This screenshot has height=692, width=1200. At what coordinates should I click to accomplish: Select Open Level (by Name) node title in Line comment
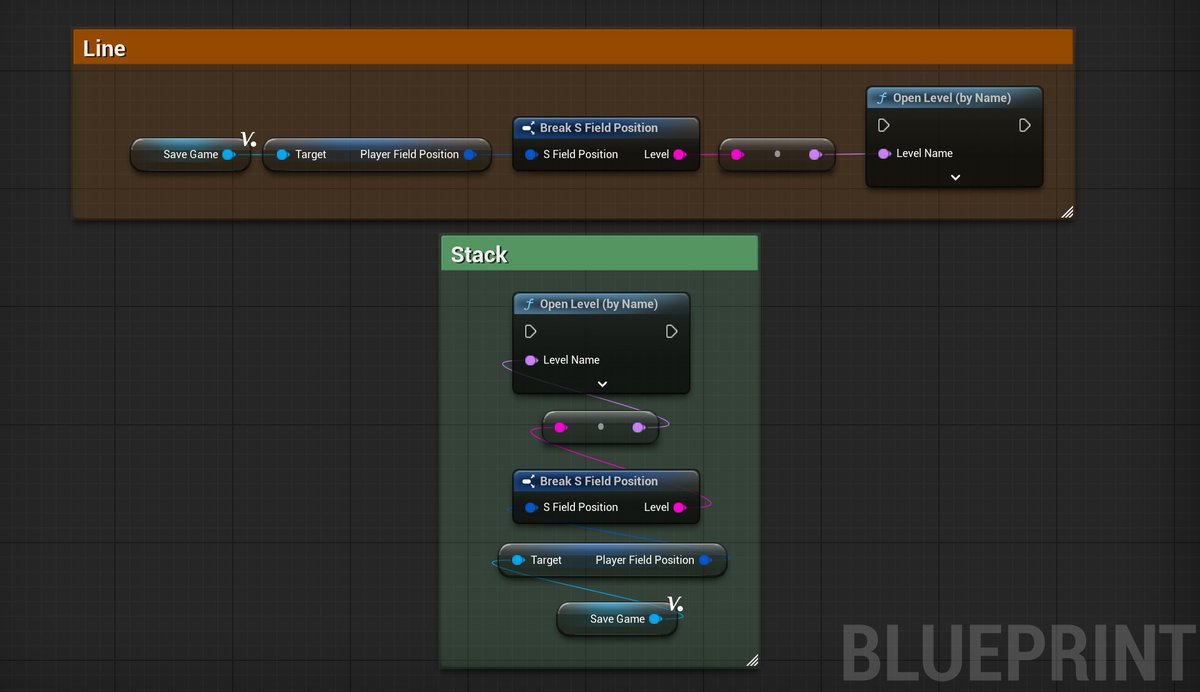tap(952, 98)
